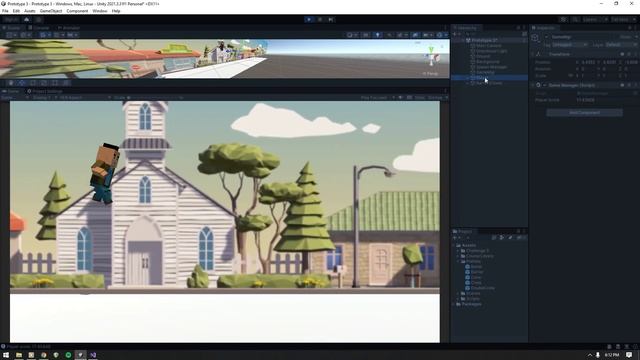
Task: Click the Project create plus button
Action: pos(455,238)
